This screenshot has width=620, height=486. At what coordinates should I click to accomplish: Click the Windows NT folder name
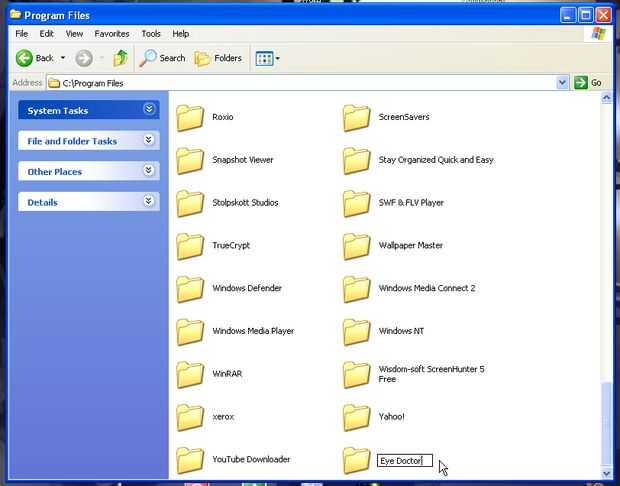point(401,331)
